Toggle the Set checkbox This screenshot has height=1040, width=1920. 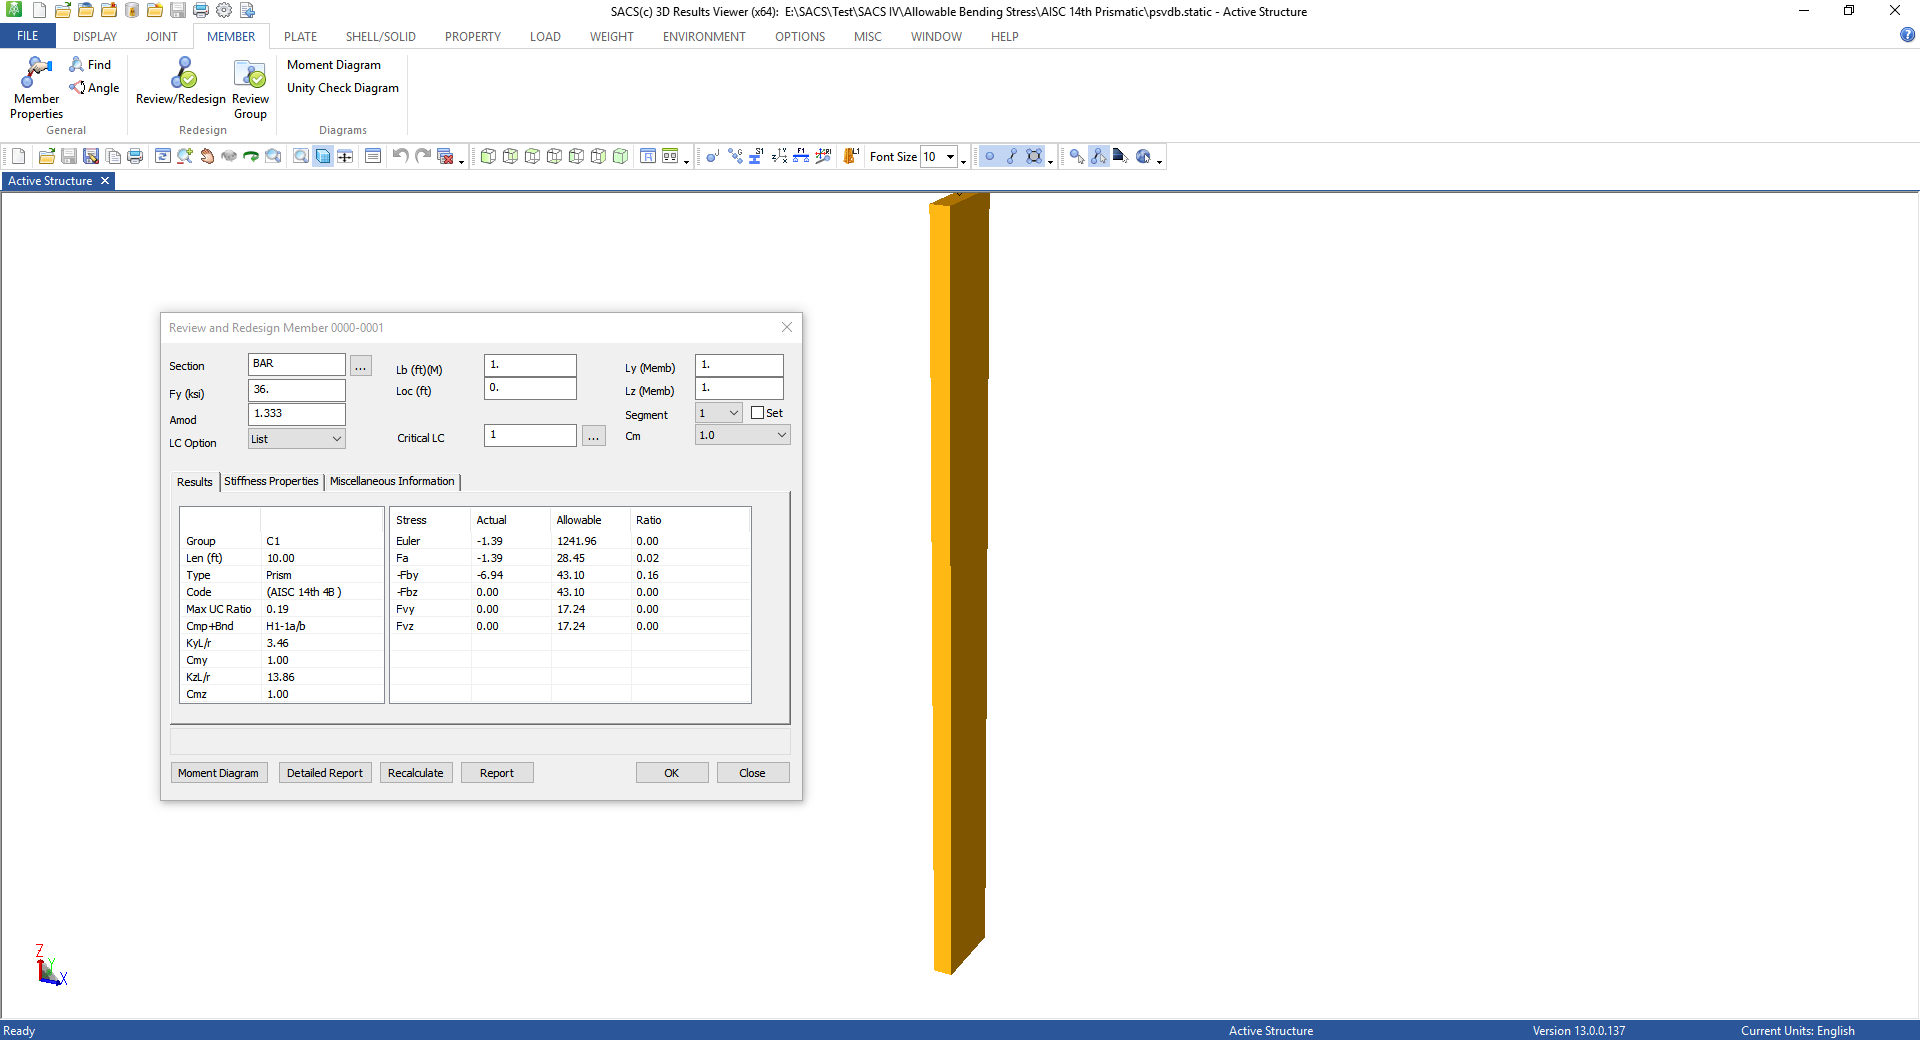tap(757, 413)
